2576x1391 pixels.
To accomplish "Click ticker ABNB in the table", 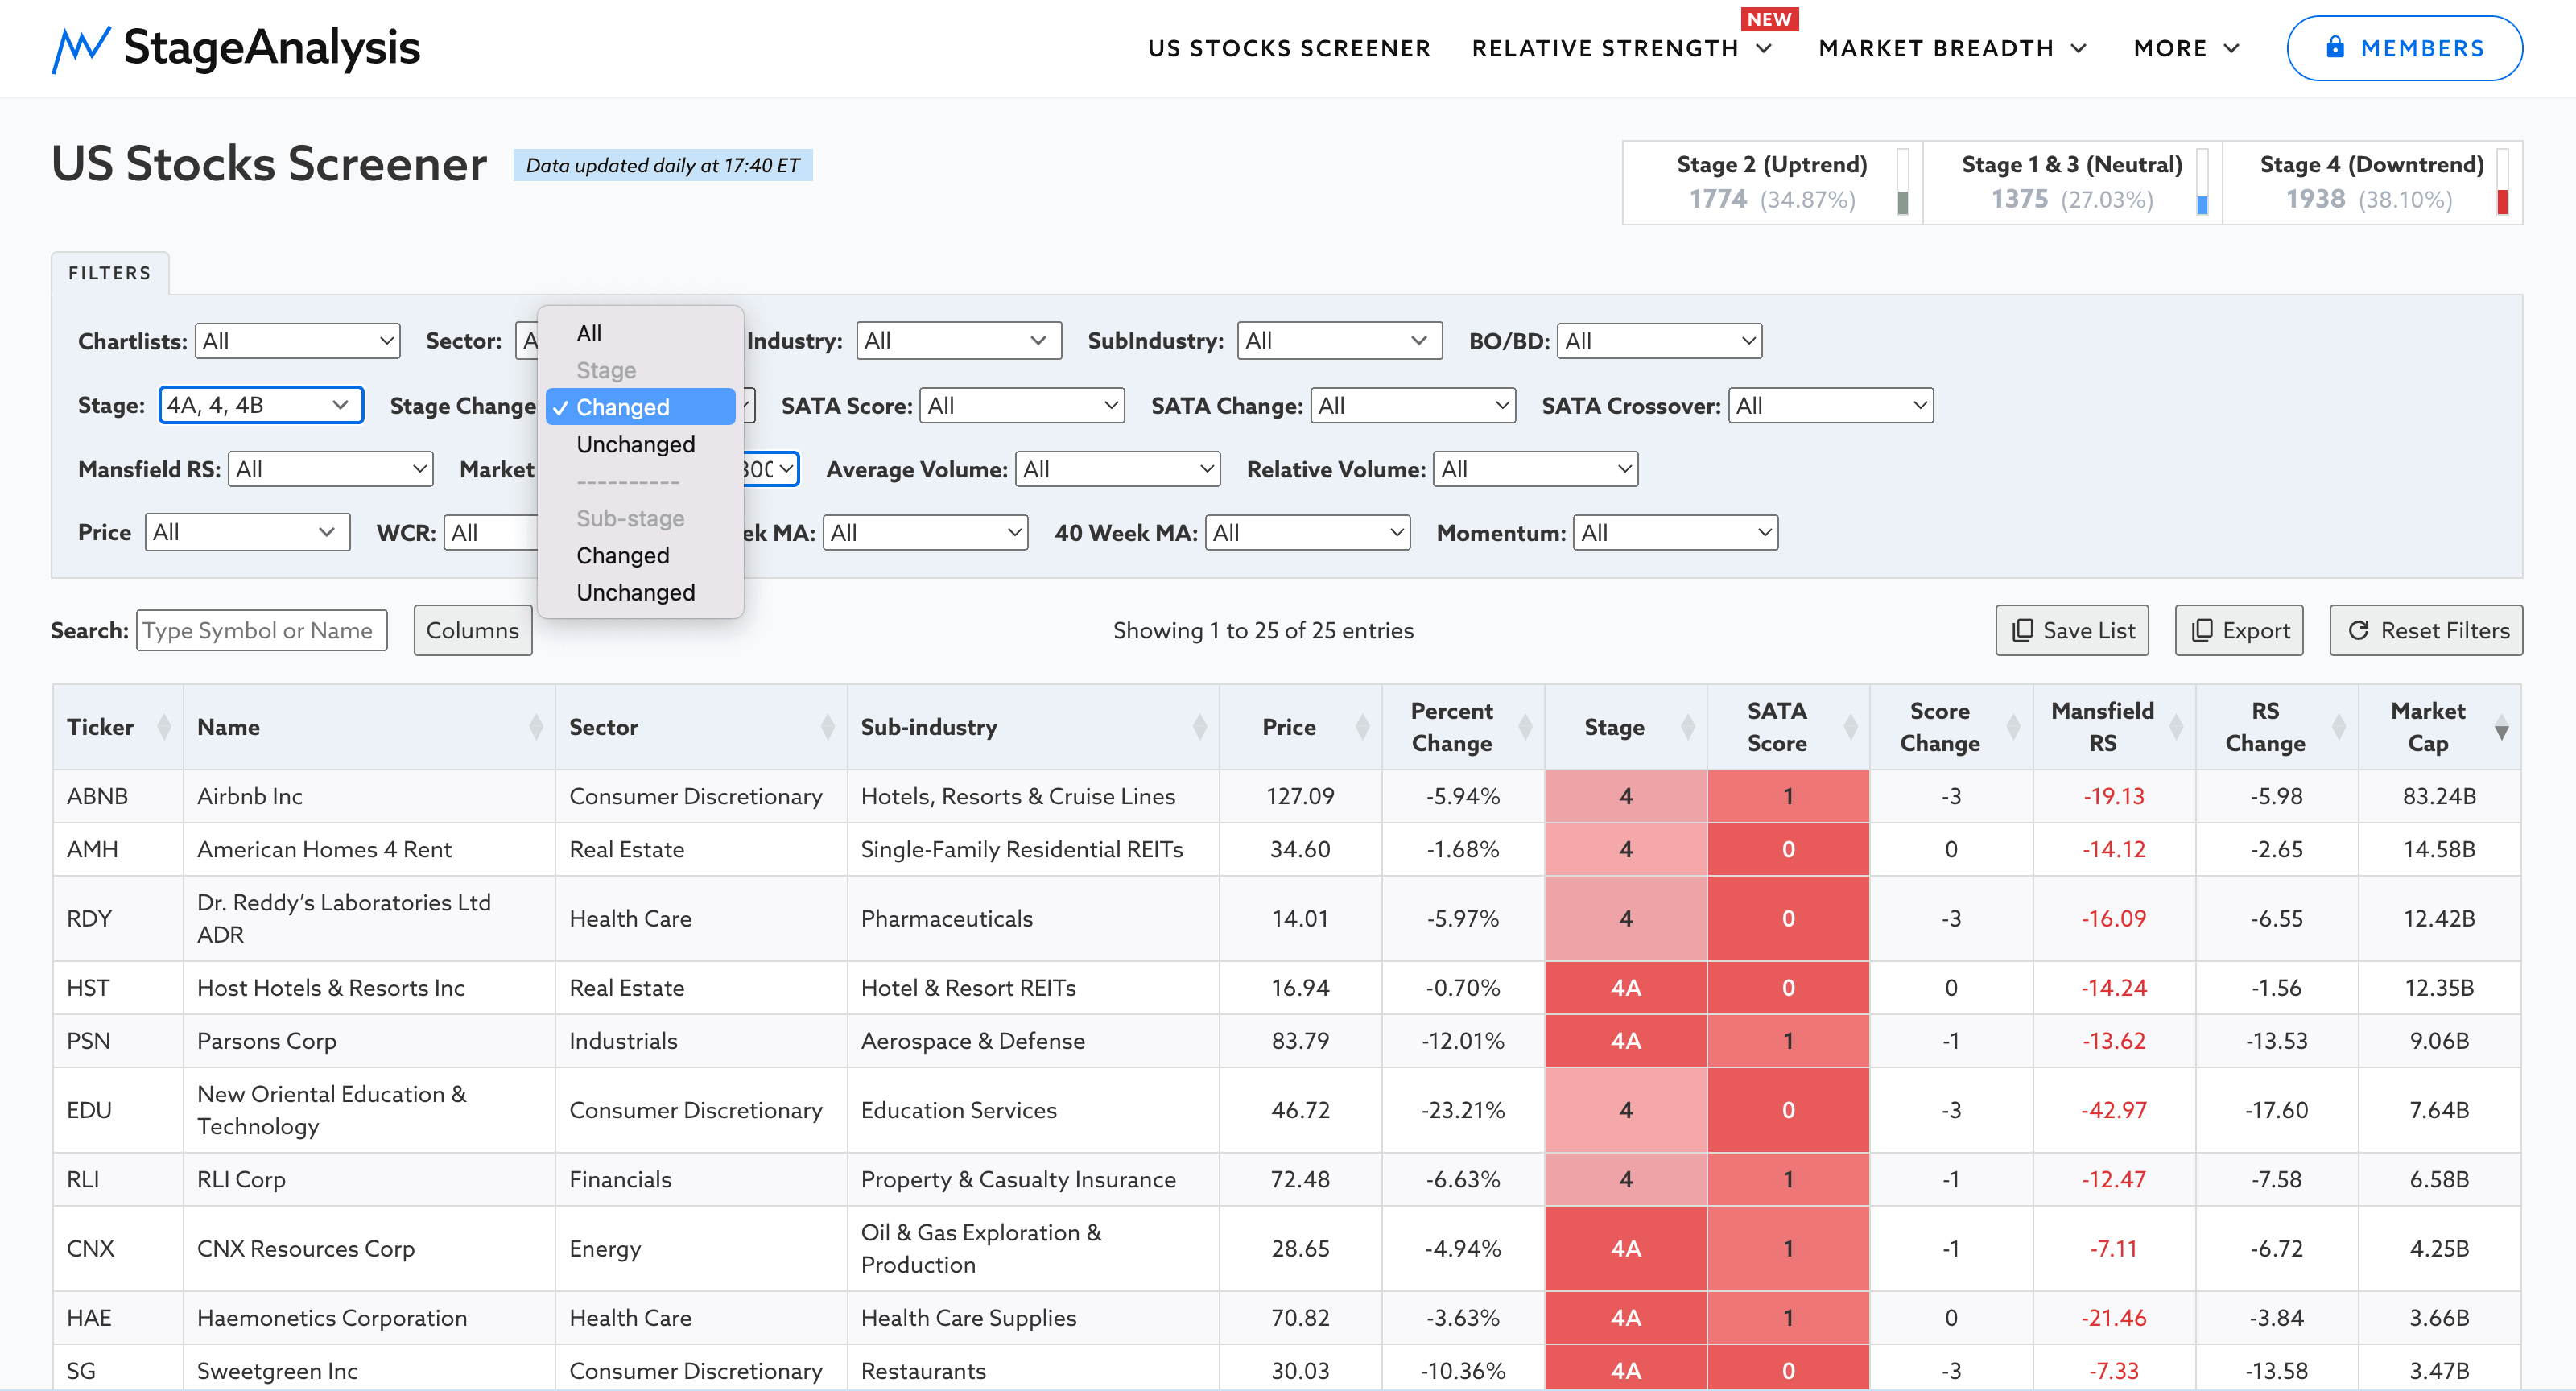I will 97,796.
